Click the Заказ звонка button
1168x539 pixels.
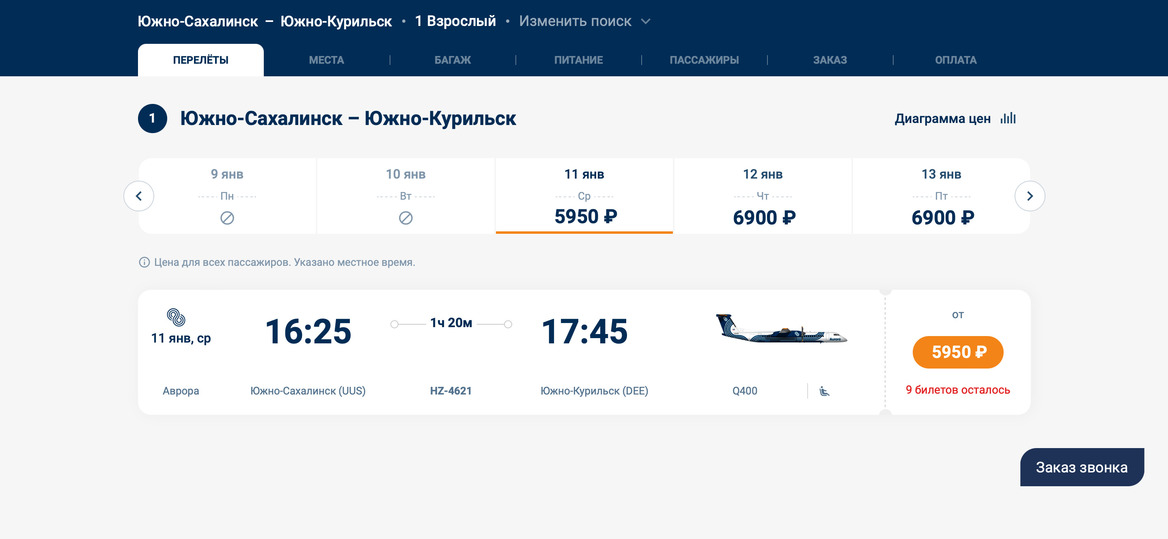[1081, 467]
